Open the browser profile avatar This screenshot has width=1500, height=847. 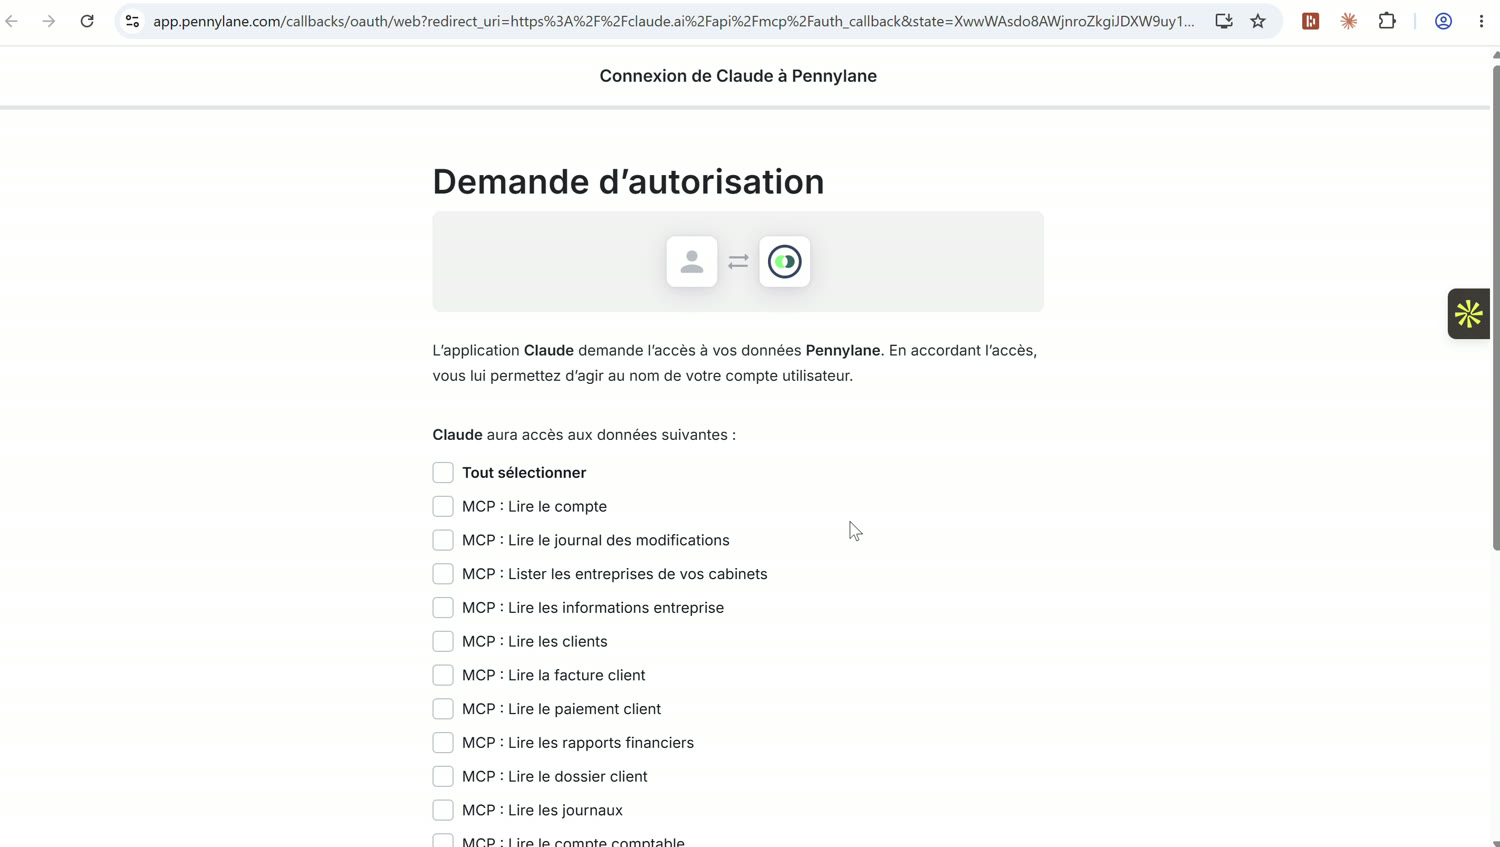point(1443,21)
